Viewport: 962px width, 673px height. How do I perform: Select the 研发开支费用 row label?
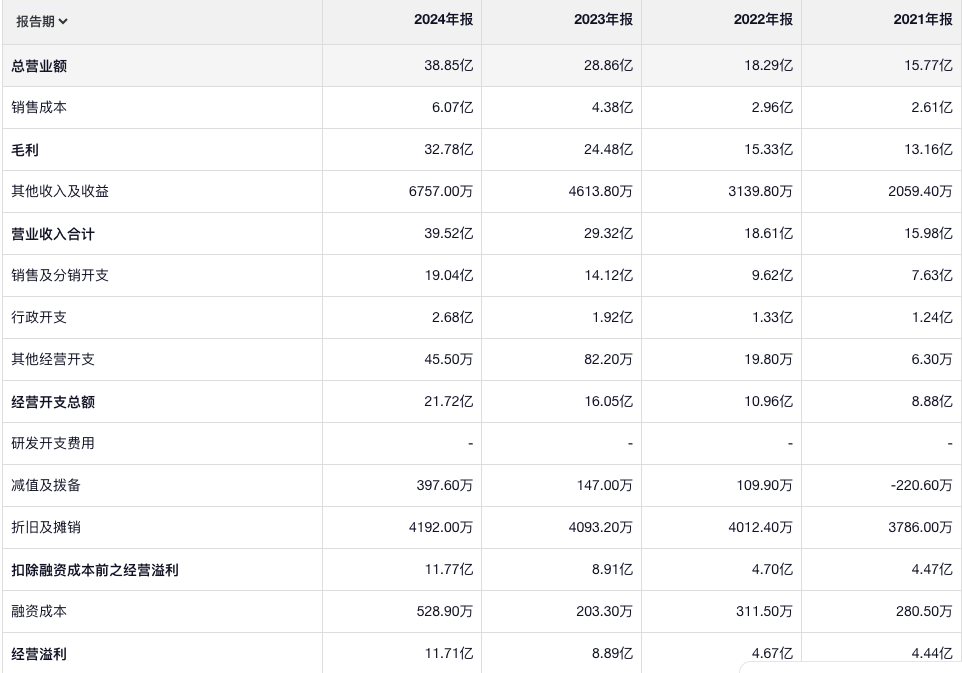point(53,443)
